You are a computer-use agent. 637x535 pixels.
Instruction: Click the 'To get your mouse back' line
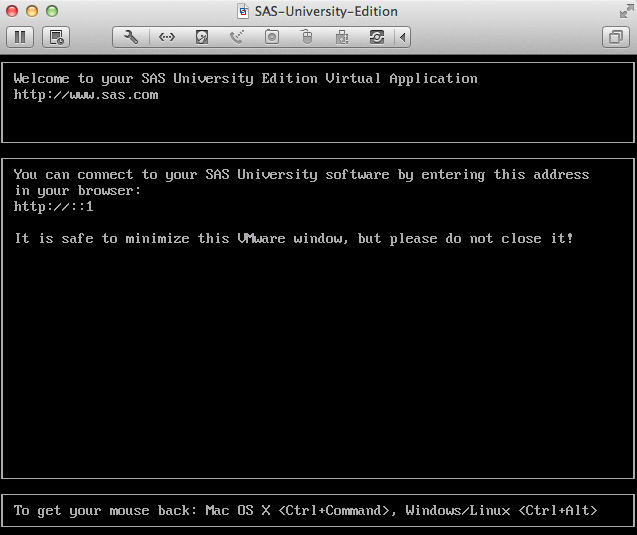point(306,510)
